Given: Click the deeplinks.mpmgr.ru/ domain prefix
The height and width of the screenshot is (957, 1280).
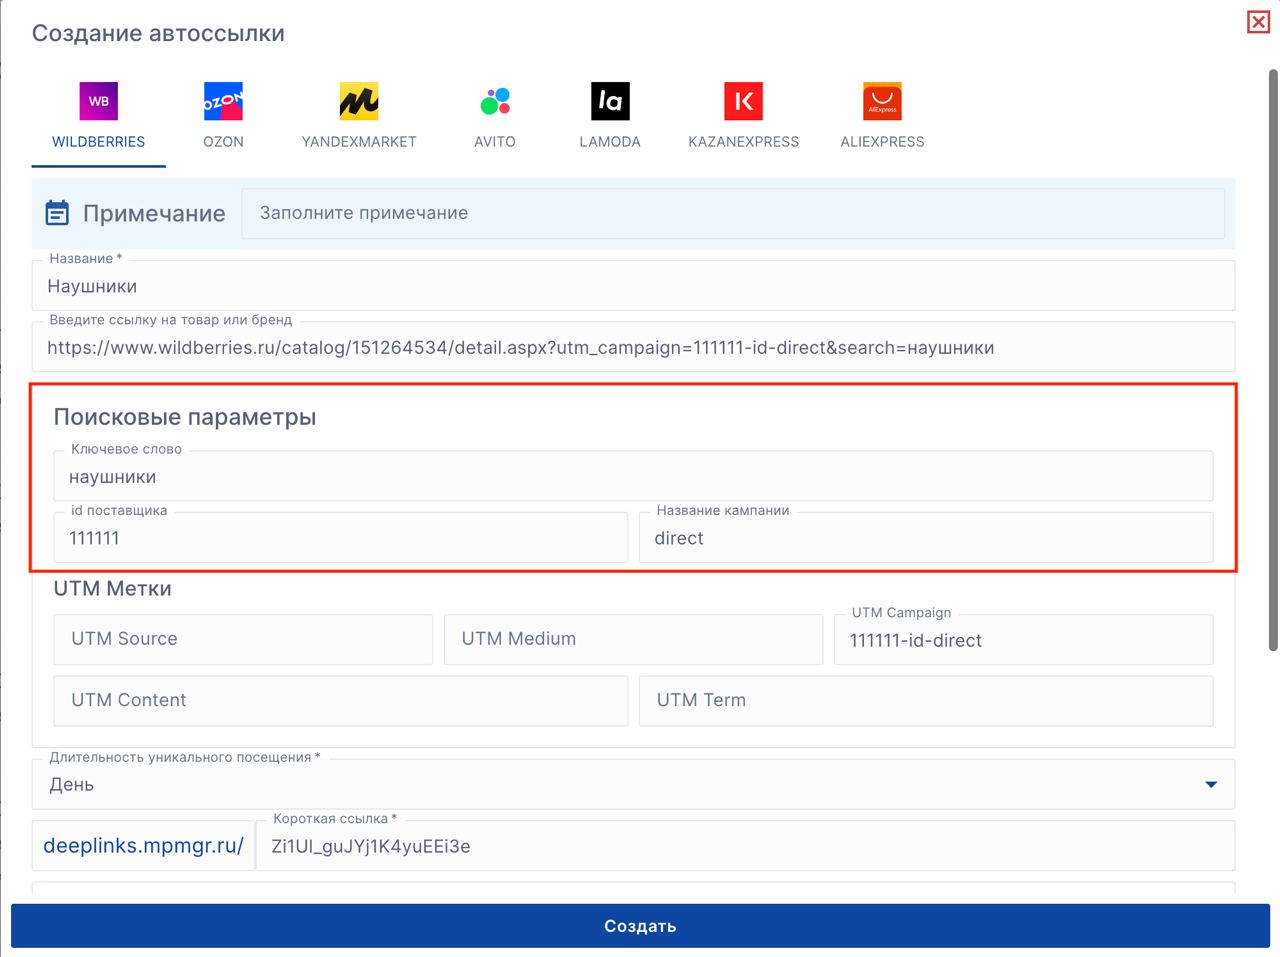Looking at the screenshot, I should click(x=143, y=846).
